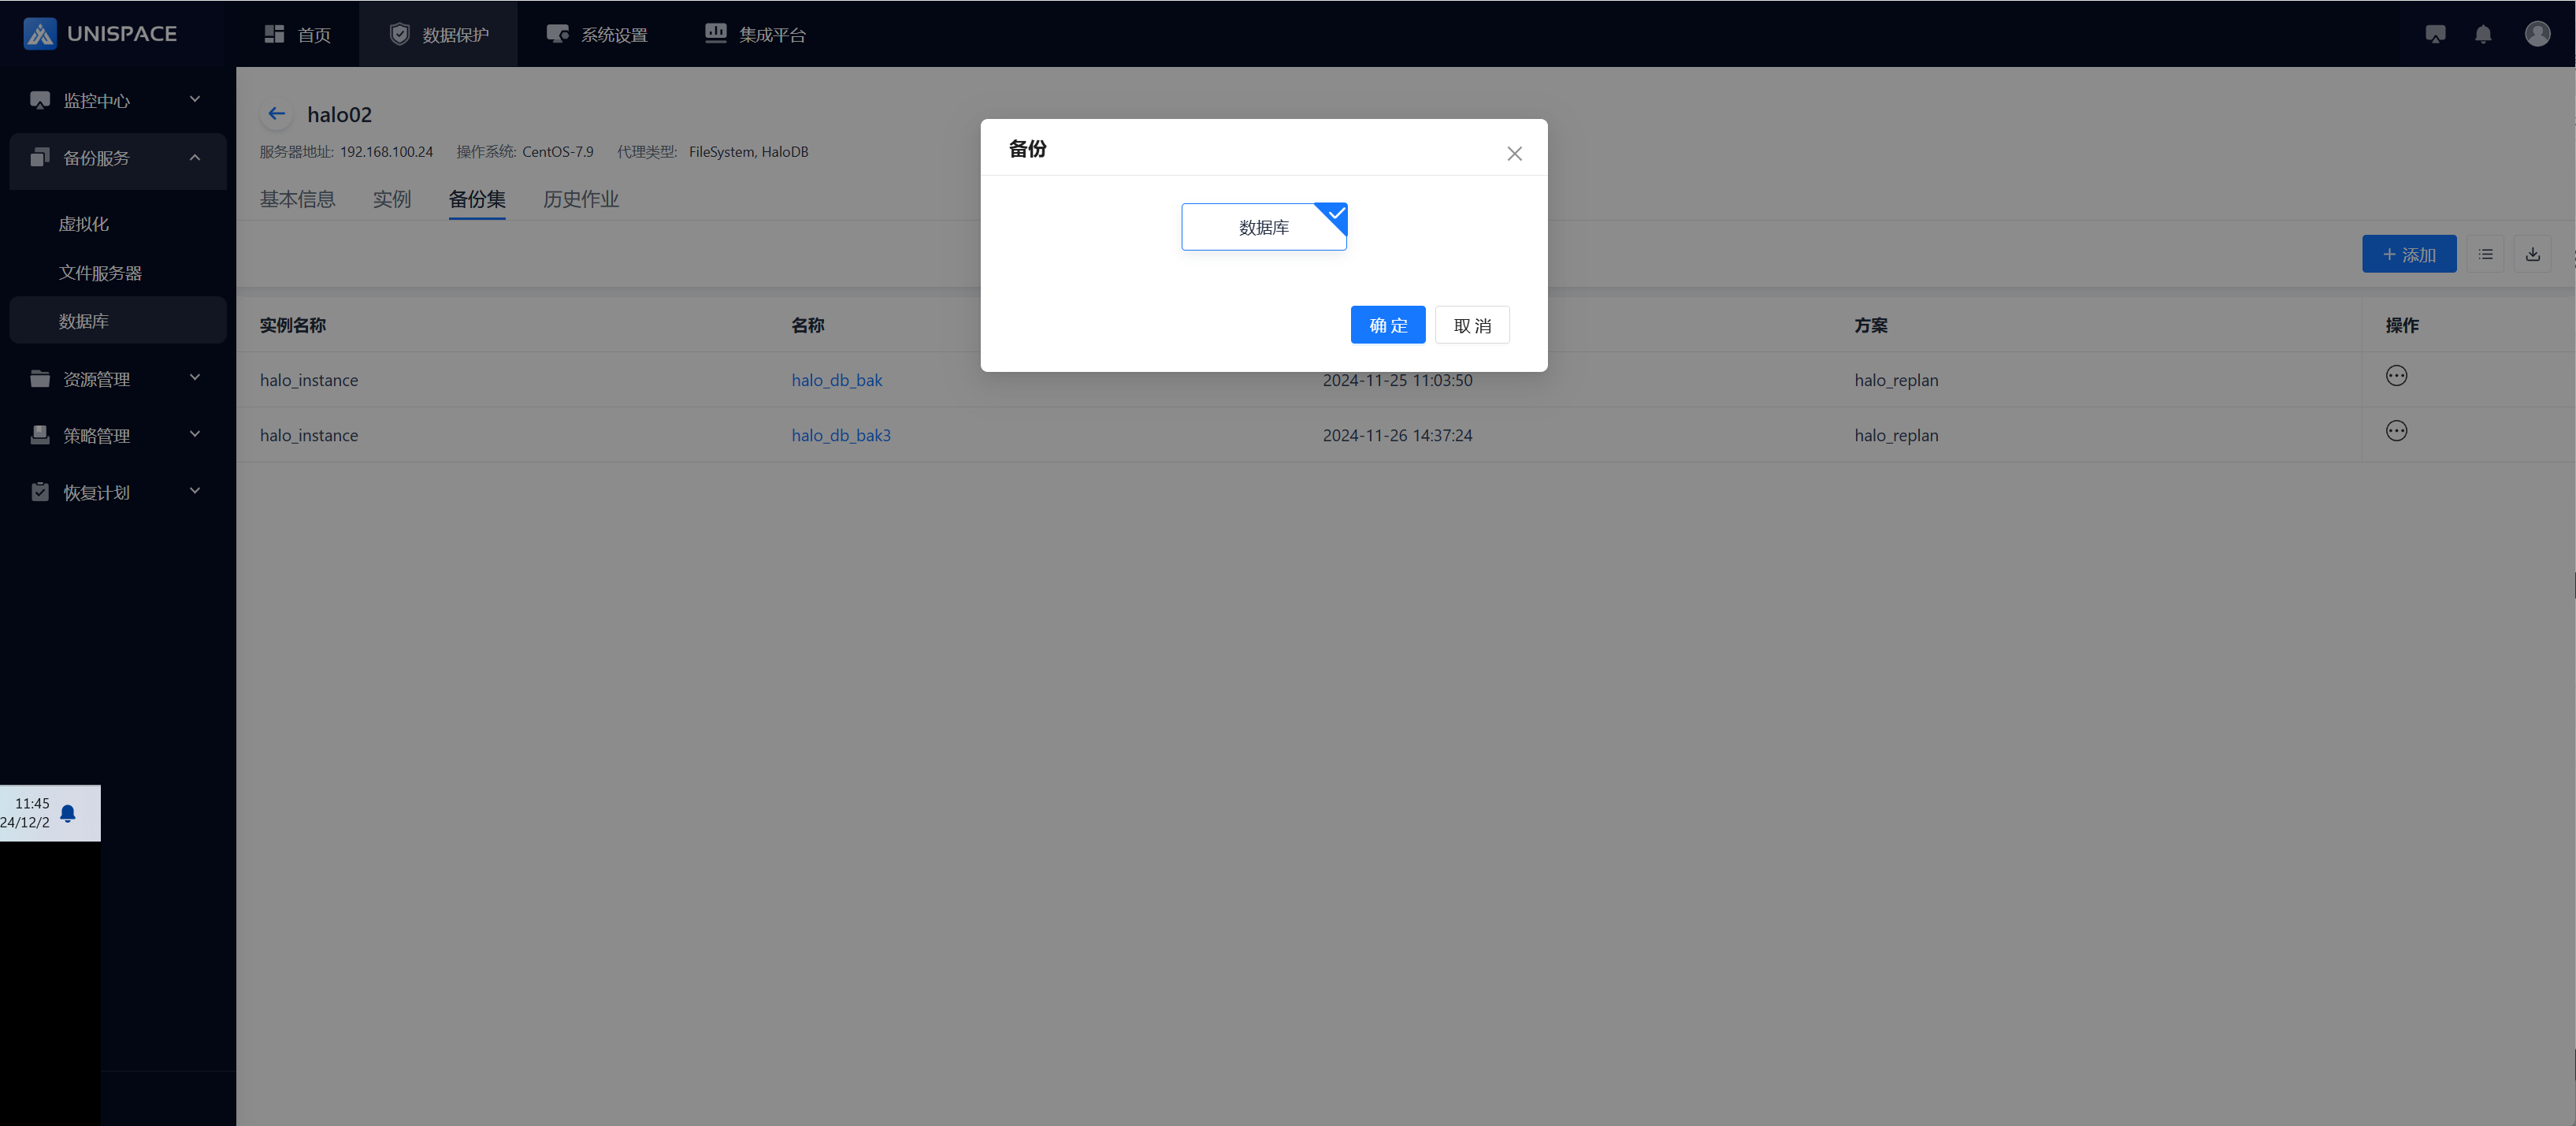Viewport: 2576px width, 1126px height.
Task: Click the back arrow next to halo02
Action: tap(277, 114)
